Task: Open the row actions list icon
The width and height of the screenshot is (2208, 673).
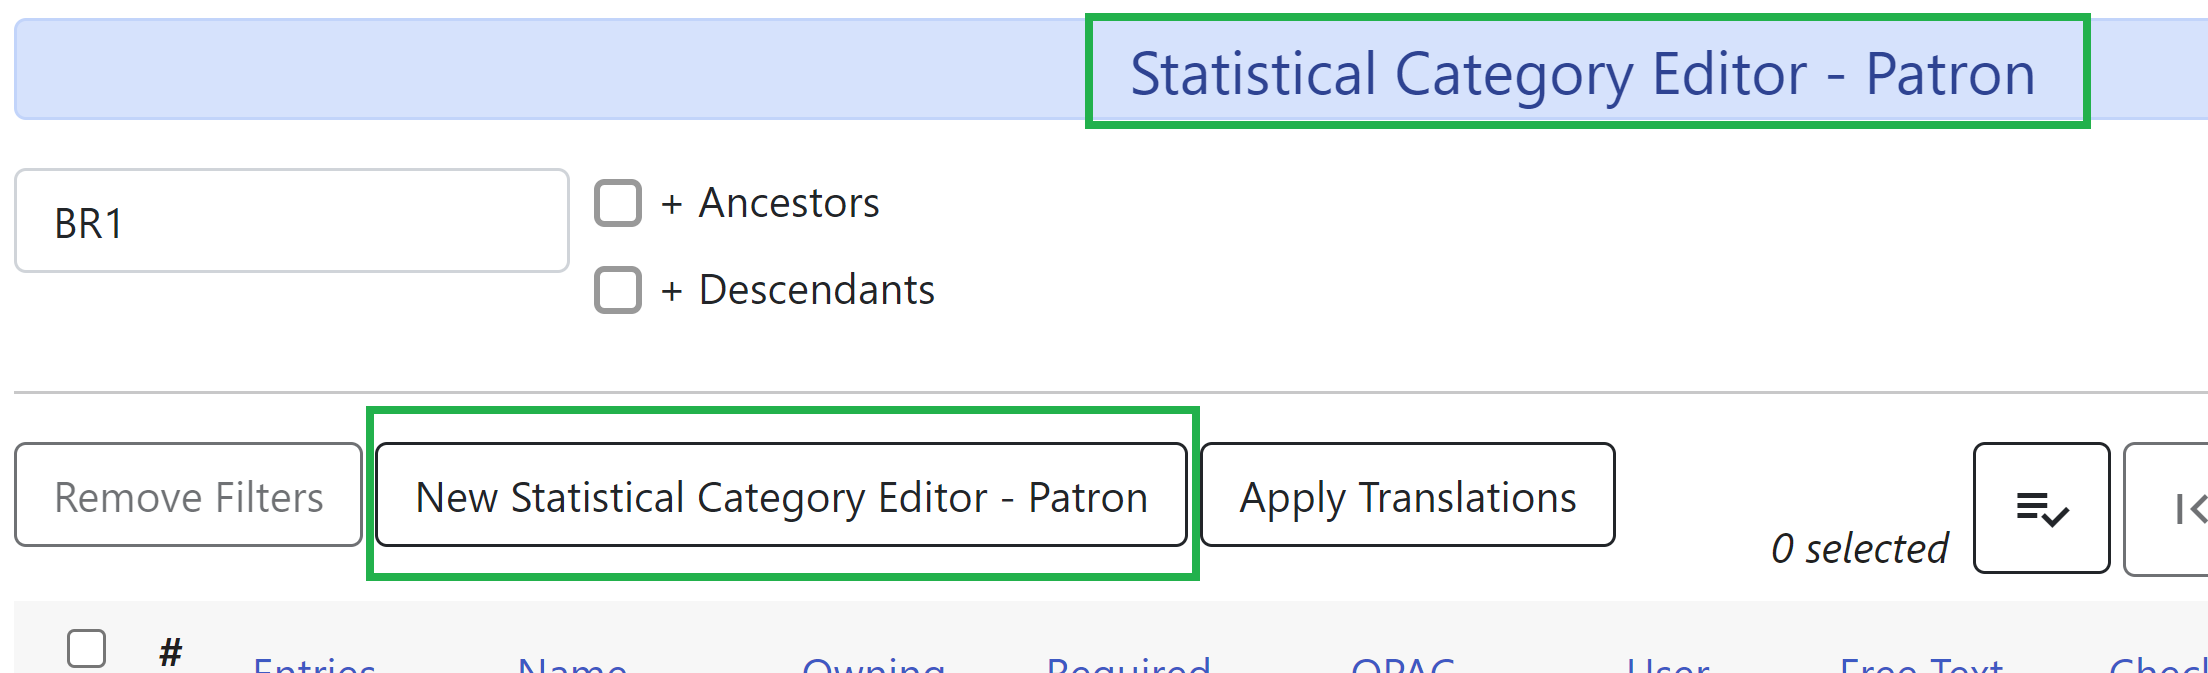Action: click(x=2041, y=508)
